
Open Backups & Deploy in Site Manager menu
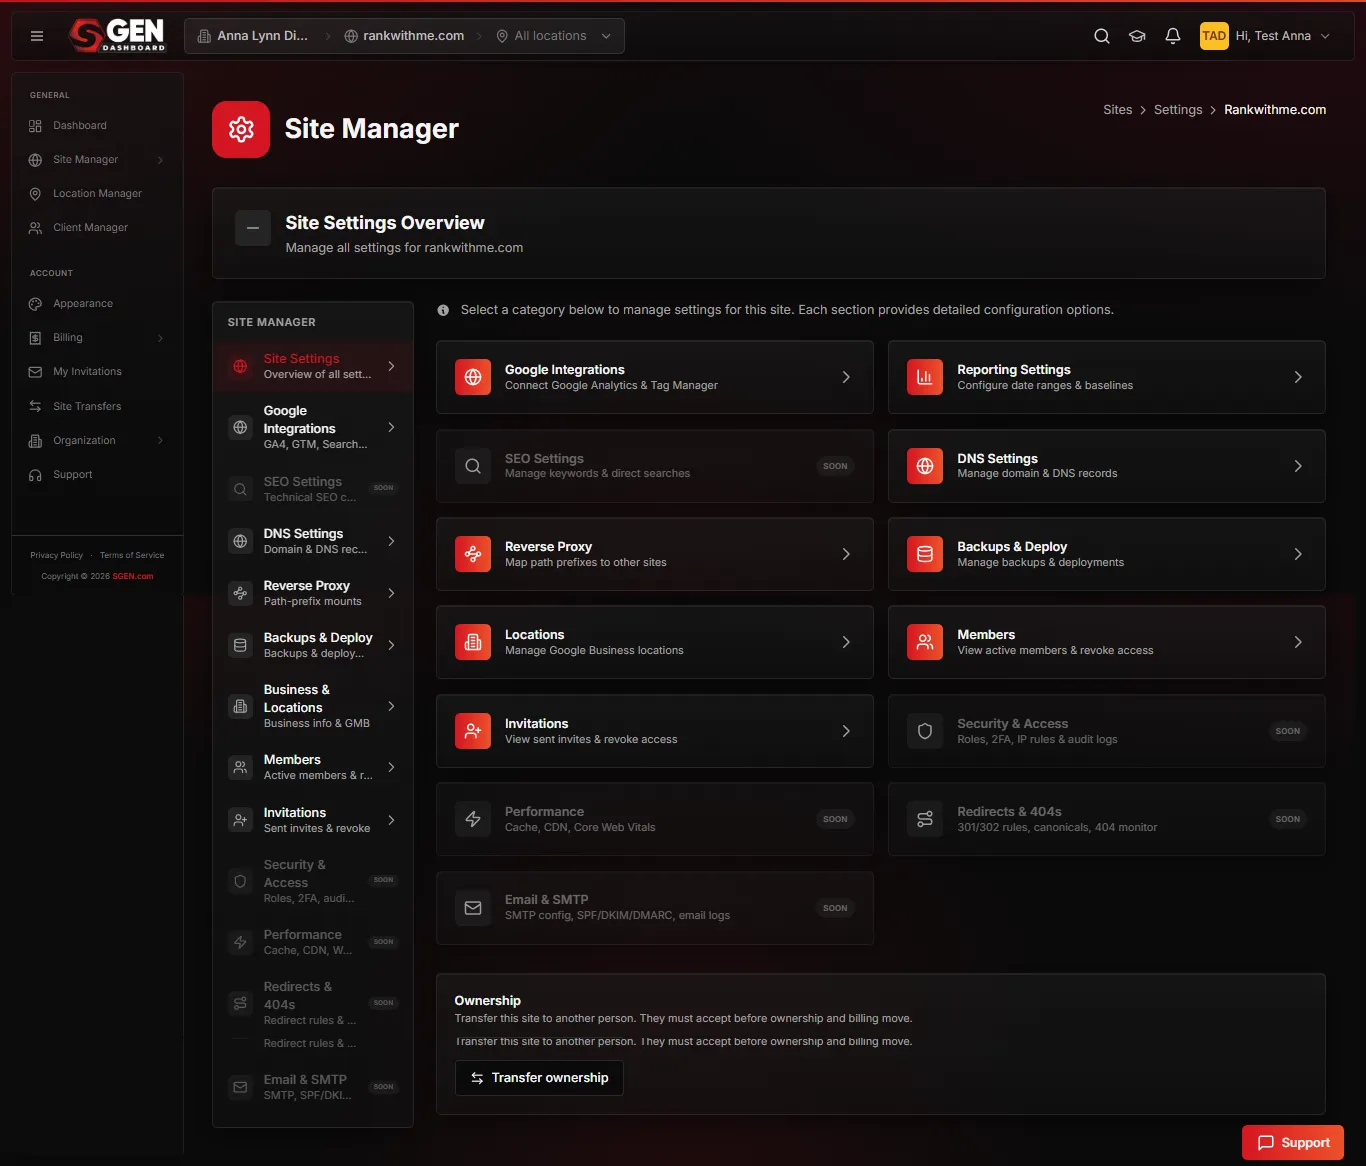(x=313, y=645)
